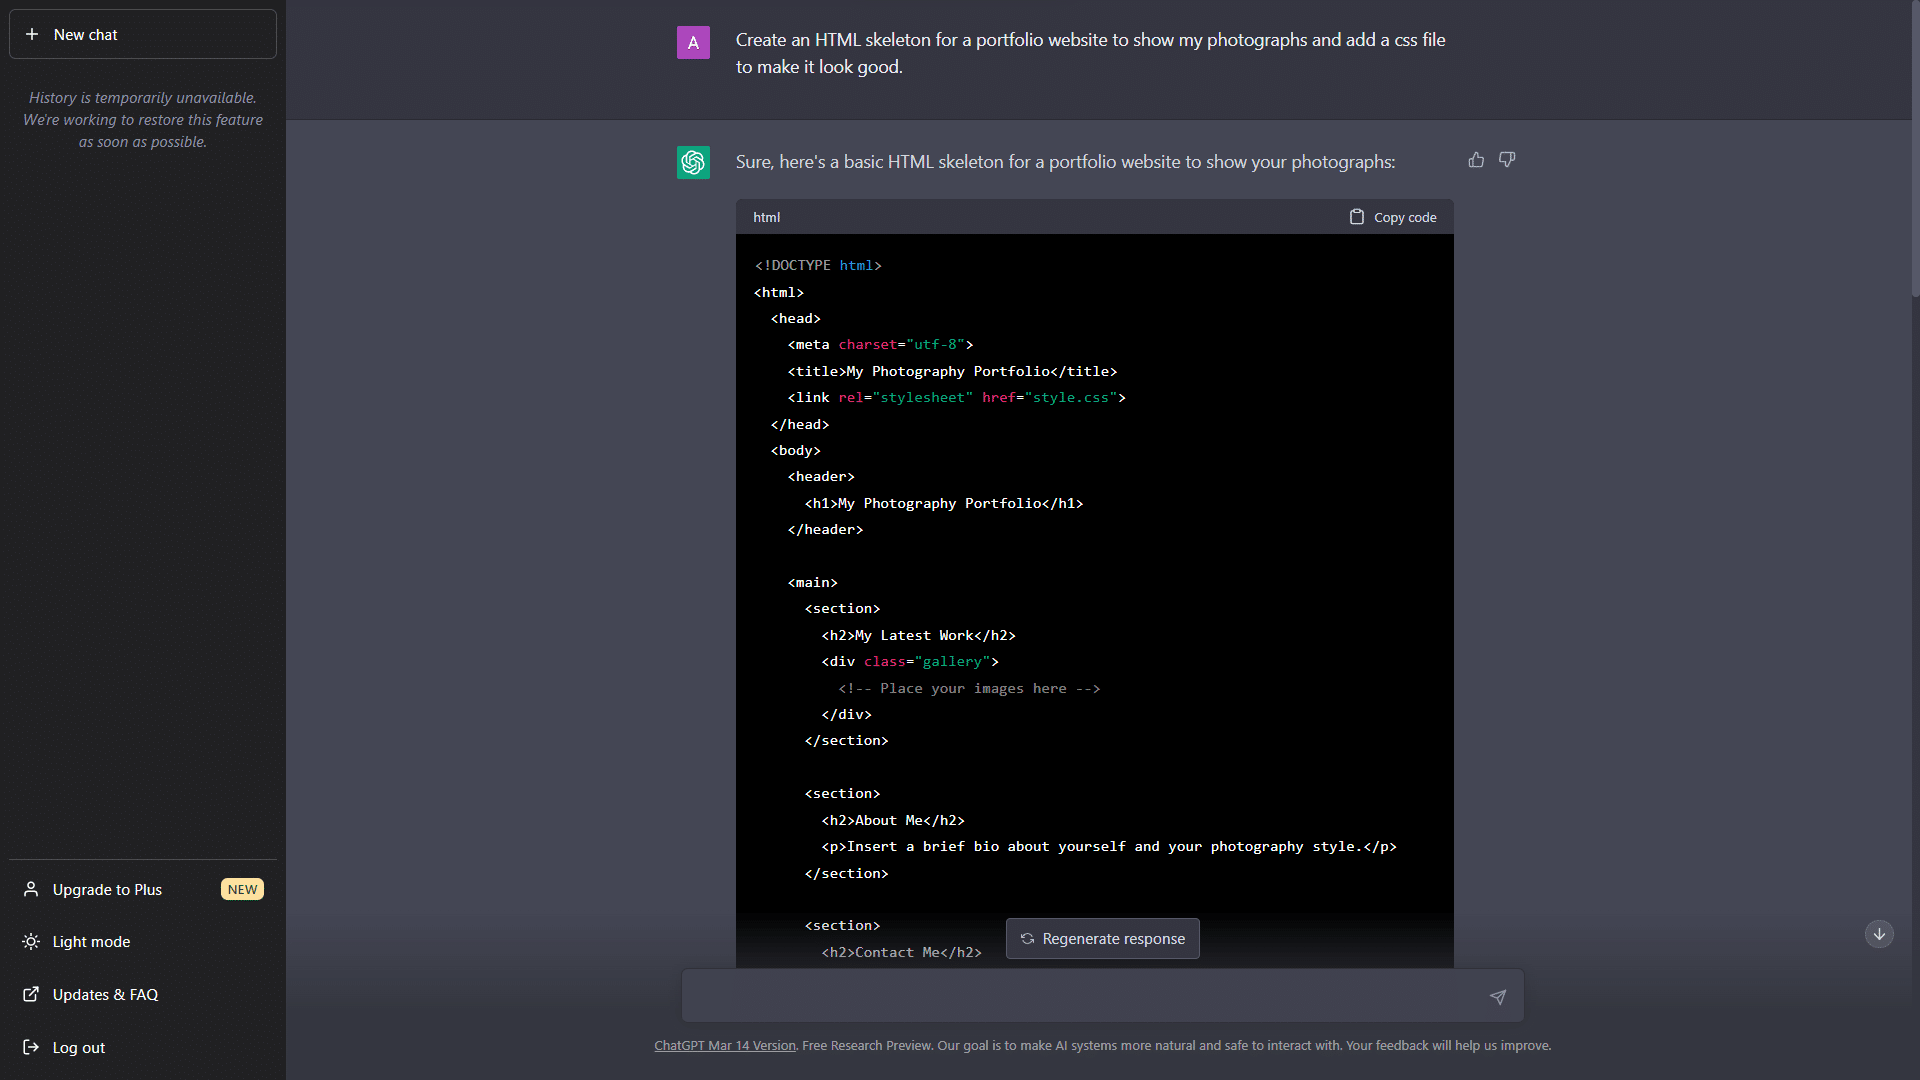Click the thumbs up icon on response
The height and width of the screenshot is (1080, 1920).
tap(1476, 160)
